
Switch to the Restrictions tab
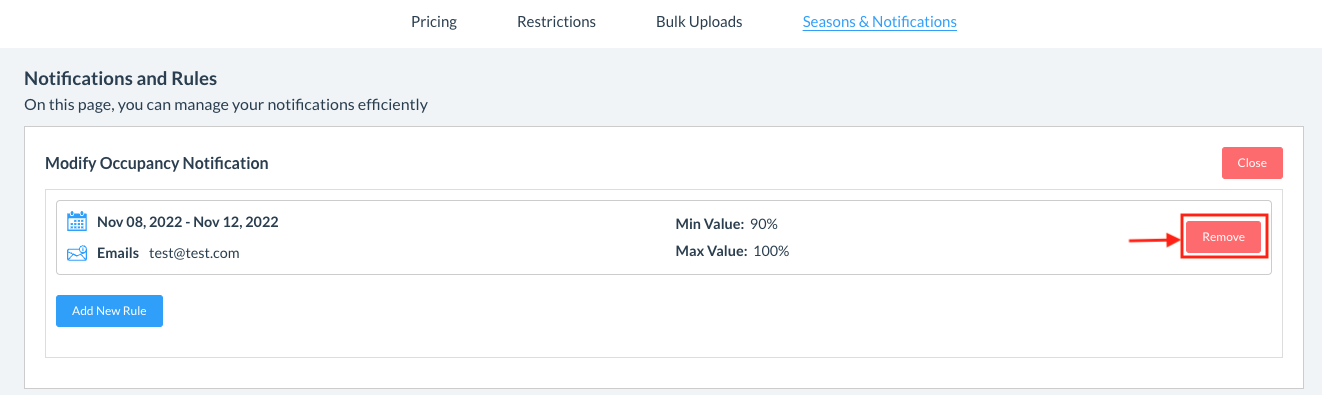(556, 21)
